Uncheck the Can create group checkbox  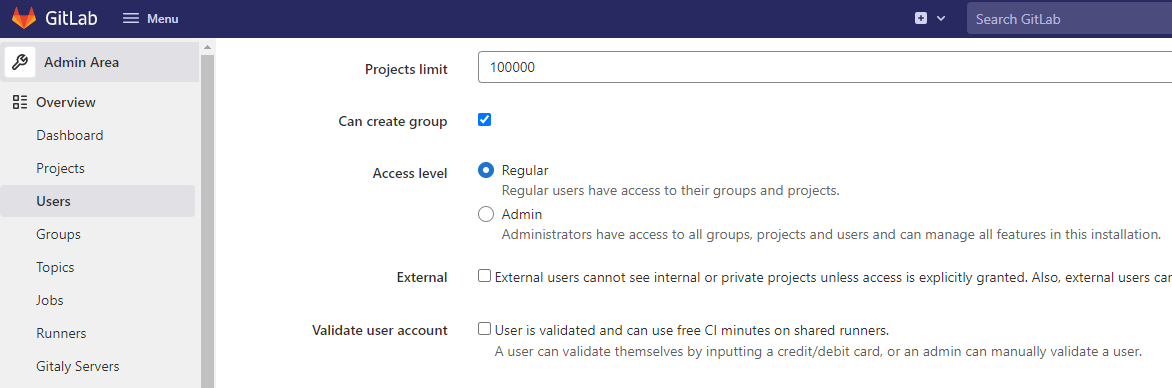click(x=484, y=120)
